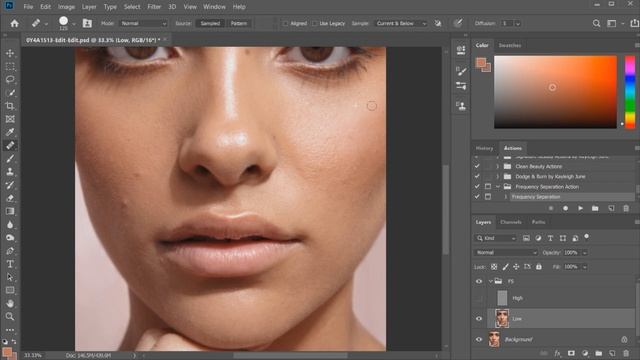This screenshot has width=640, height=360.
Task: Select the Gradient tool
Action: [10, 211]
